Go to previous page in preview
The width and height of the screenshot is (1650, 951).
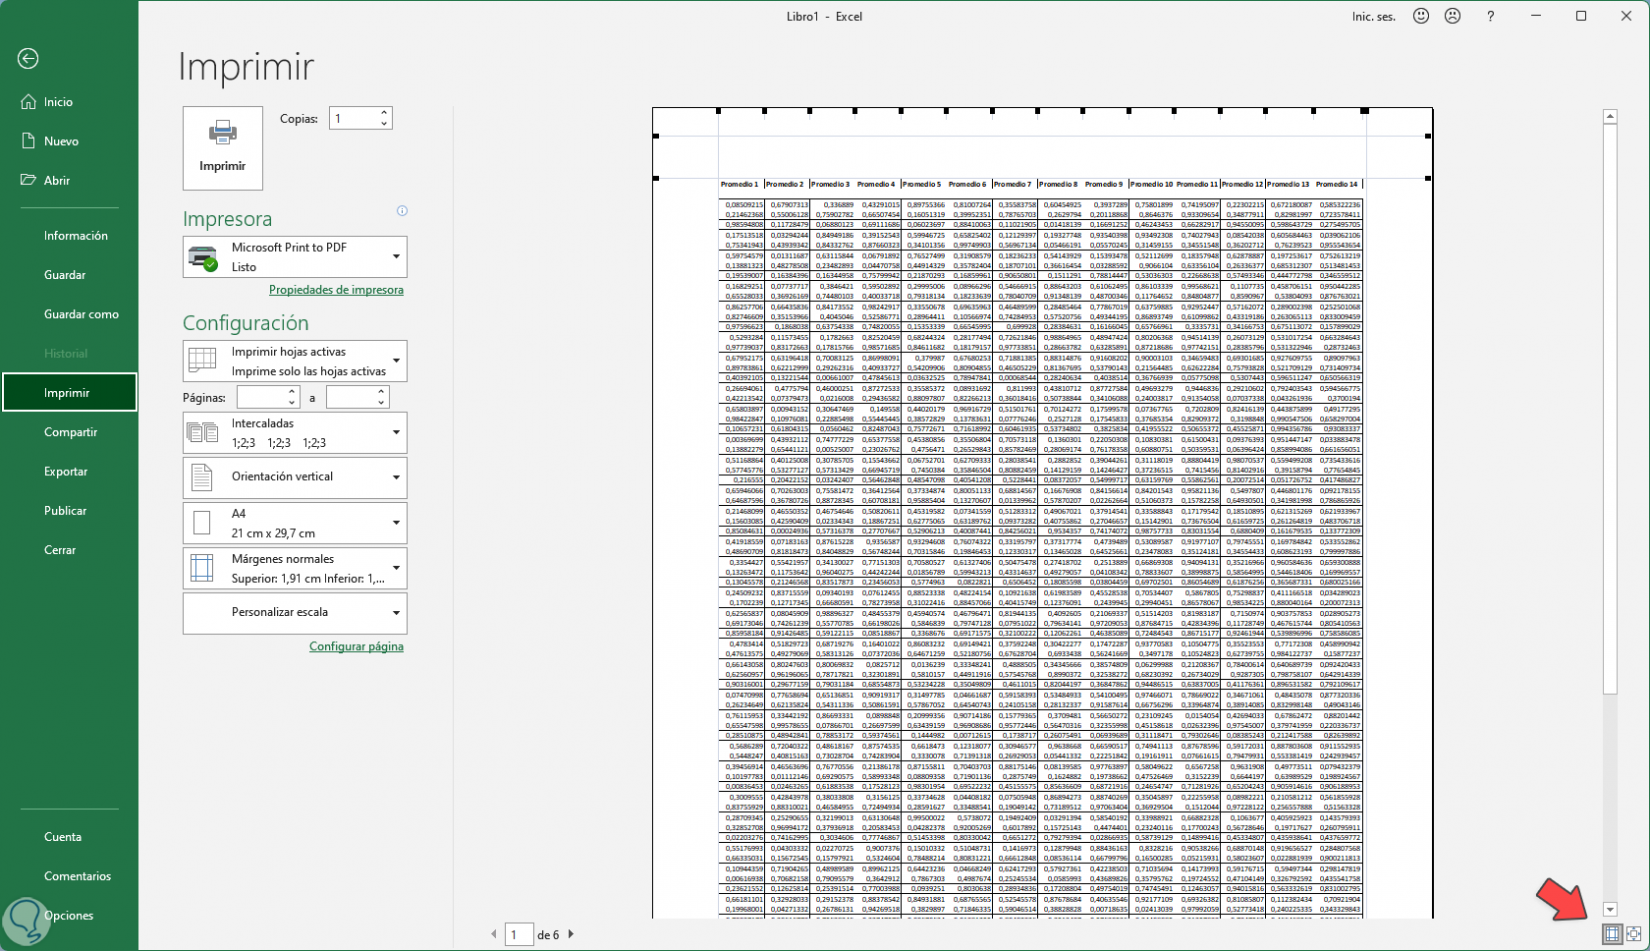pos(493,934)
